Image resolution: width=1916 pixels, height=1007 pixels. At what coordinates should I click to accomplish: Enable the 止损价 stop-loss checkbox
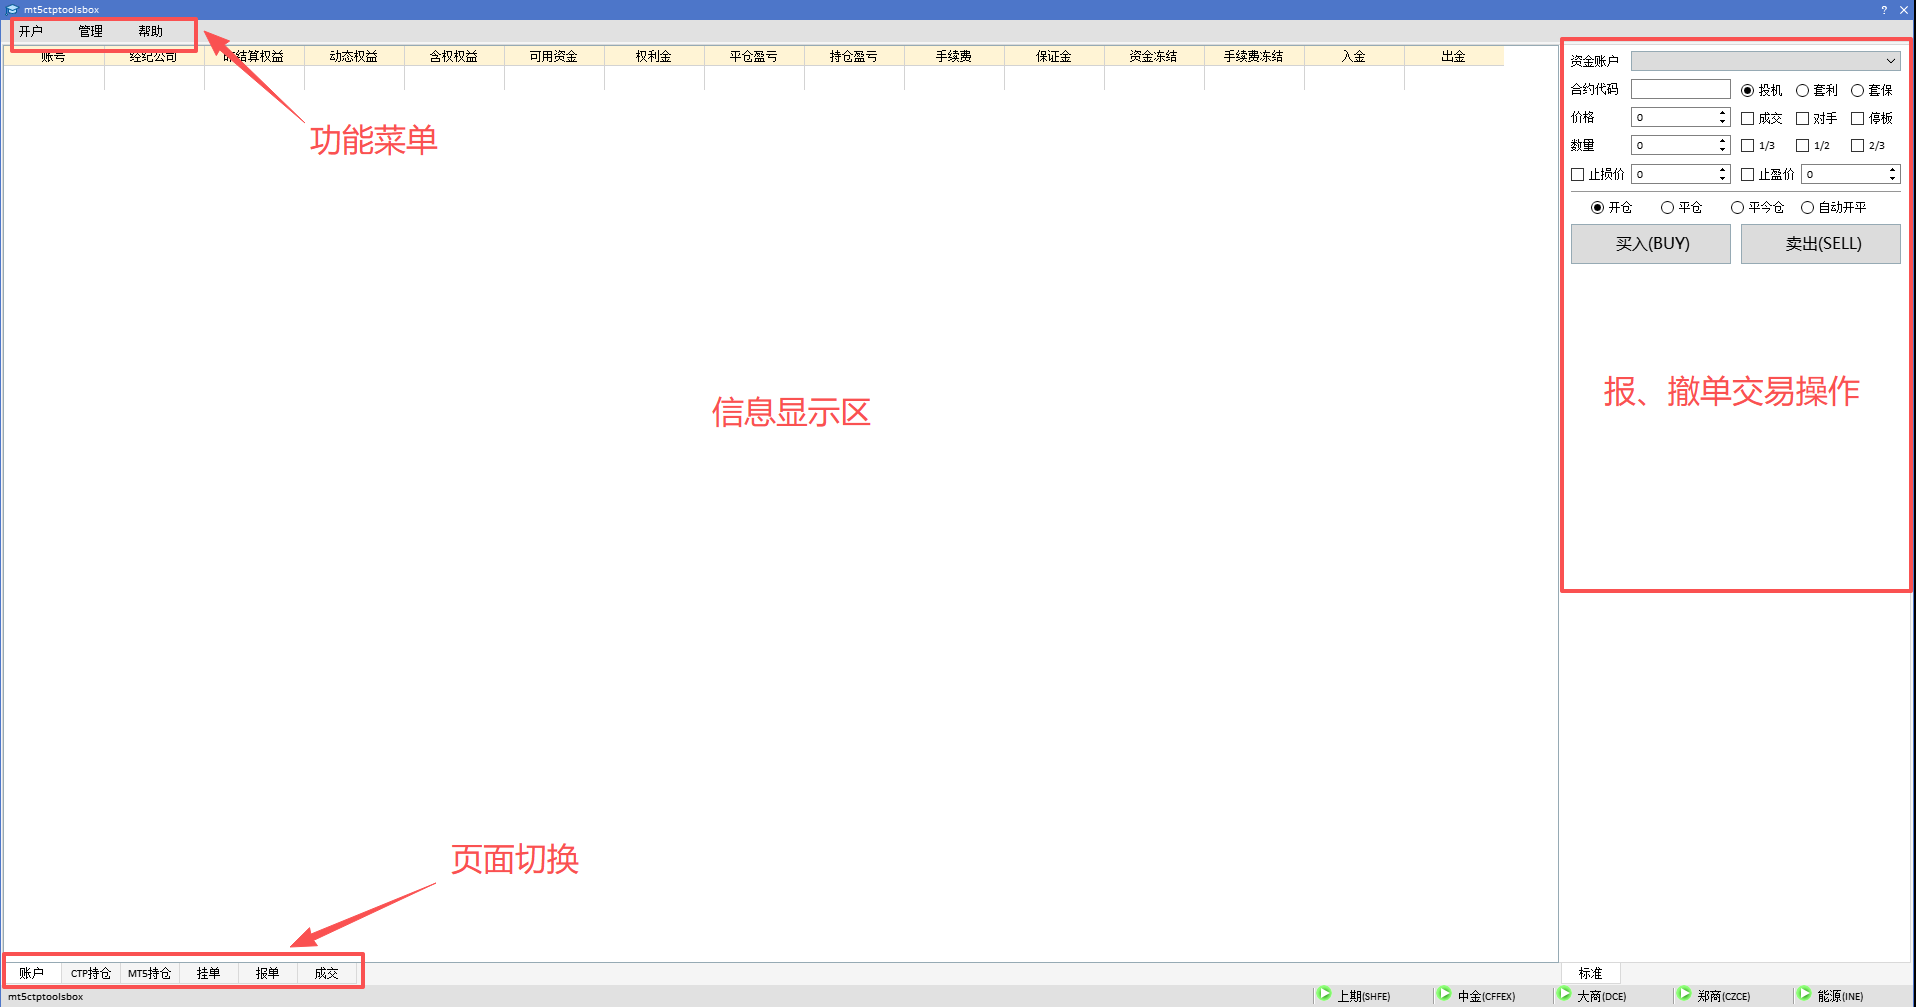(x=1578, y=174)
